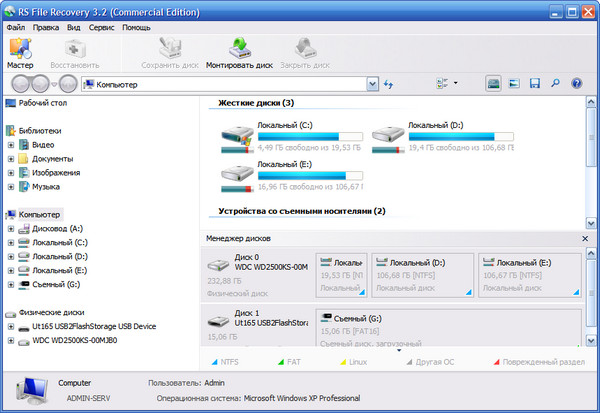Select the Локальный (E:) drive in hard disks list
This screenshot has height=413, width=600.
[238, 175]
